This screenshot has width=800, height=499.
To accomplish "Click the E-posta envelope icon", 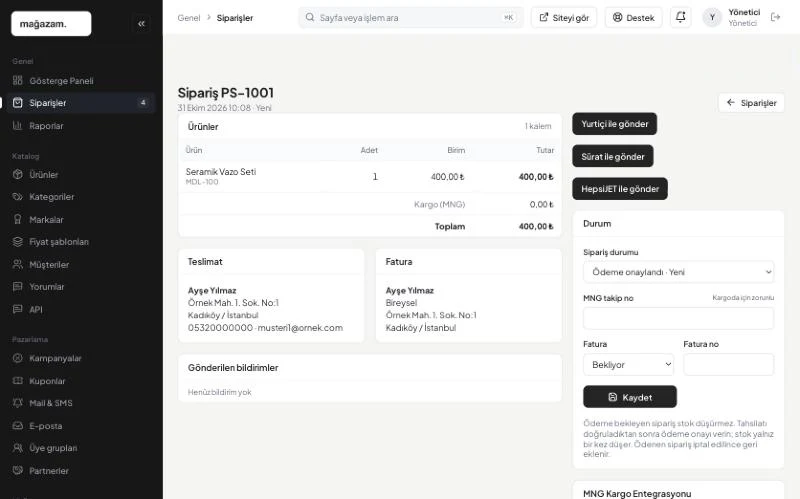I will pyautogui.click(x=18, y=426).
